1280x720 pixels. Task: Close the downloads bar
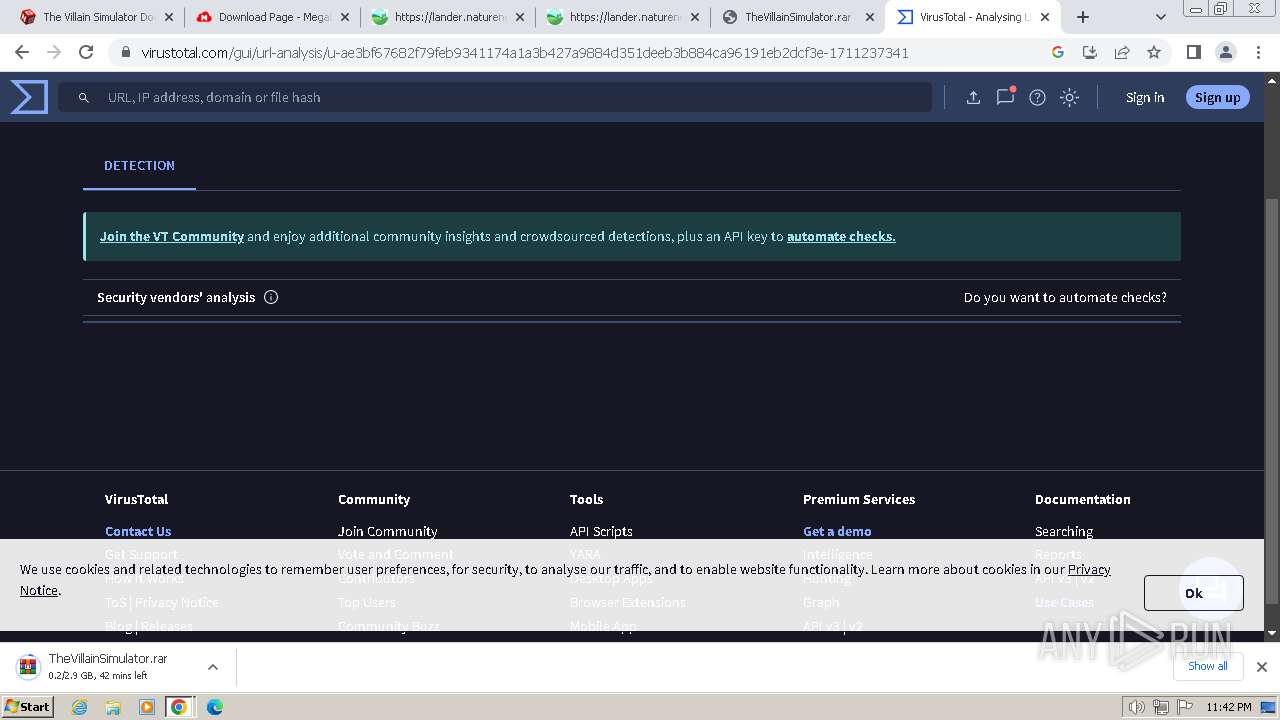point(1261,667)
